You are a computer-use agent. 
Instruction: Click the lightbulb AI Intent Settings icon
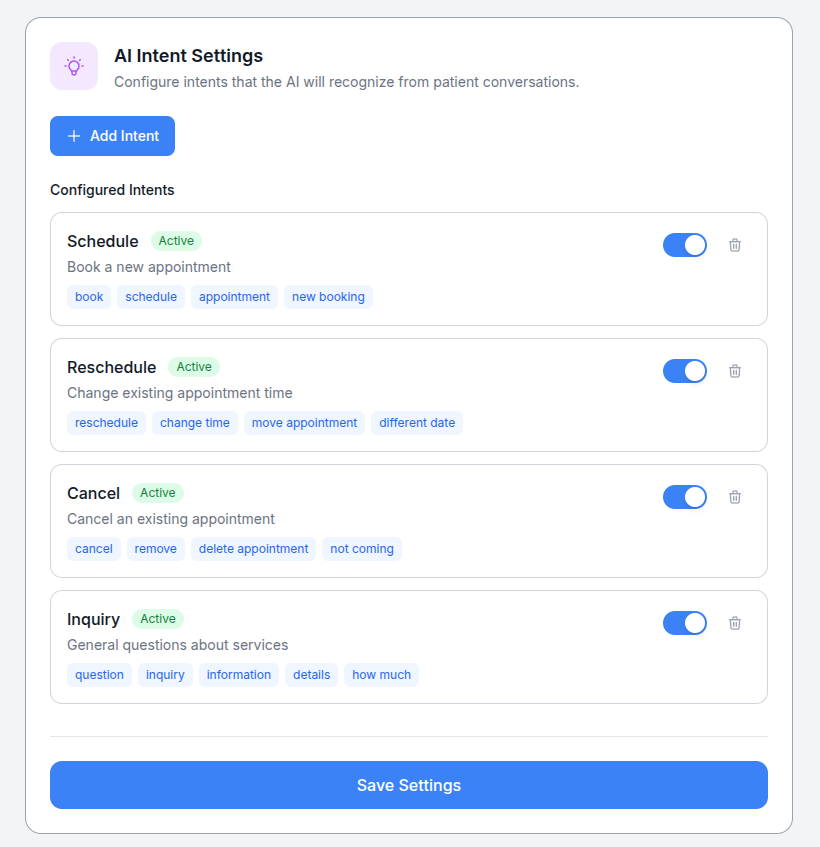(x=74, y=66)
